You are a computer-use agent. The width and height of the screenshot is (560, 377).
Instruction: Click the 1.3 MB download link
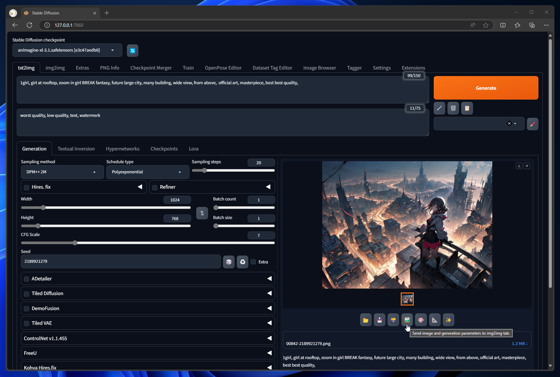[x=520, y=343]
